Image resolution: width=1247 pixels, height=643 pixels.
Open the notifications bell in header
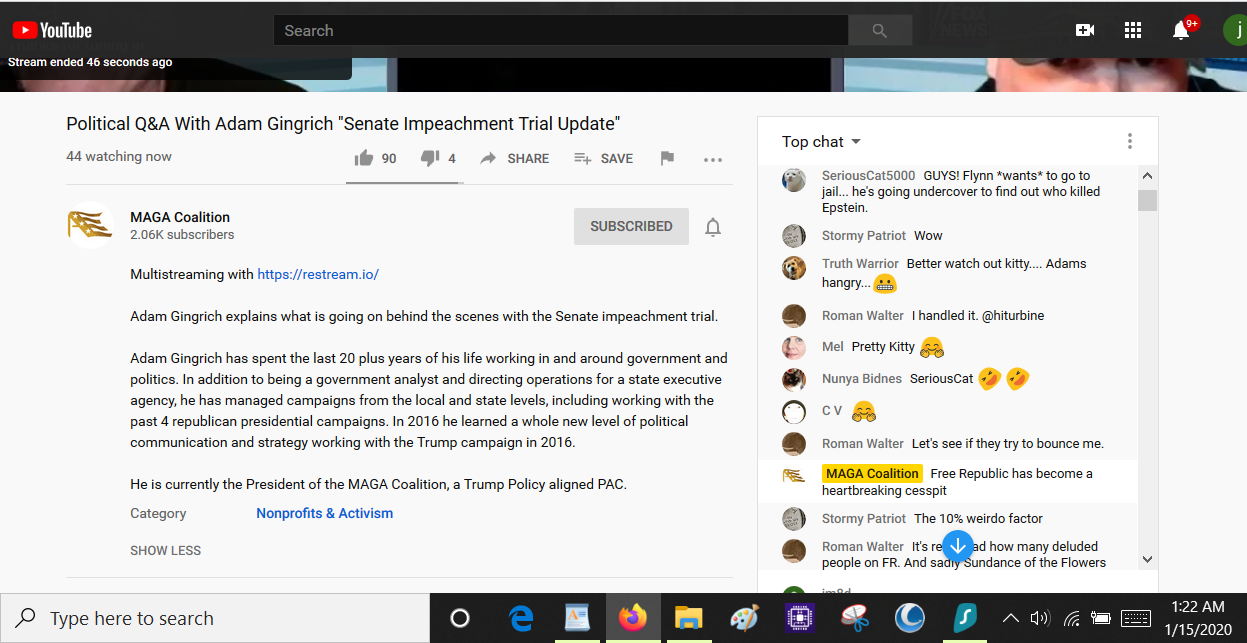1181,31
